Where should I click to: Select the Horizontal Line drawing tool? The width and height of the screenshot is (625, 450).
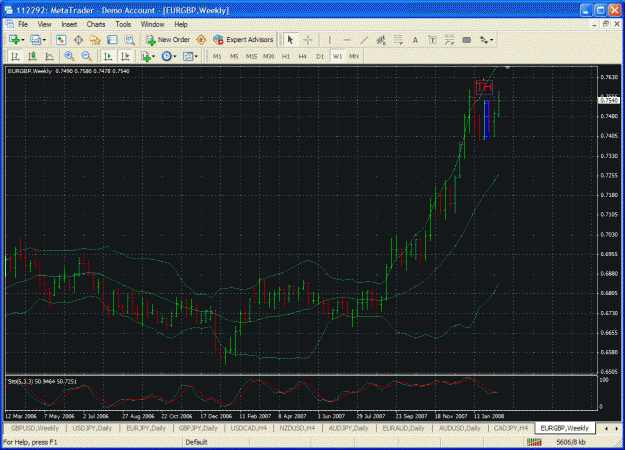(x=347, y=40)
